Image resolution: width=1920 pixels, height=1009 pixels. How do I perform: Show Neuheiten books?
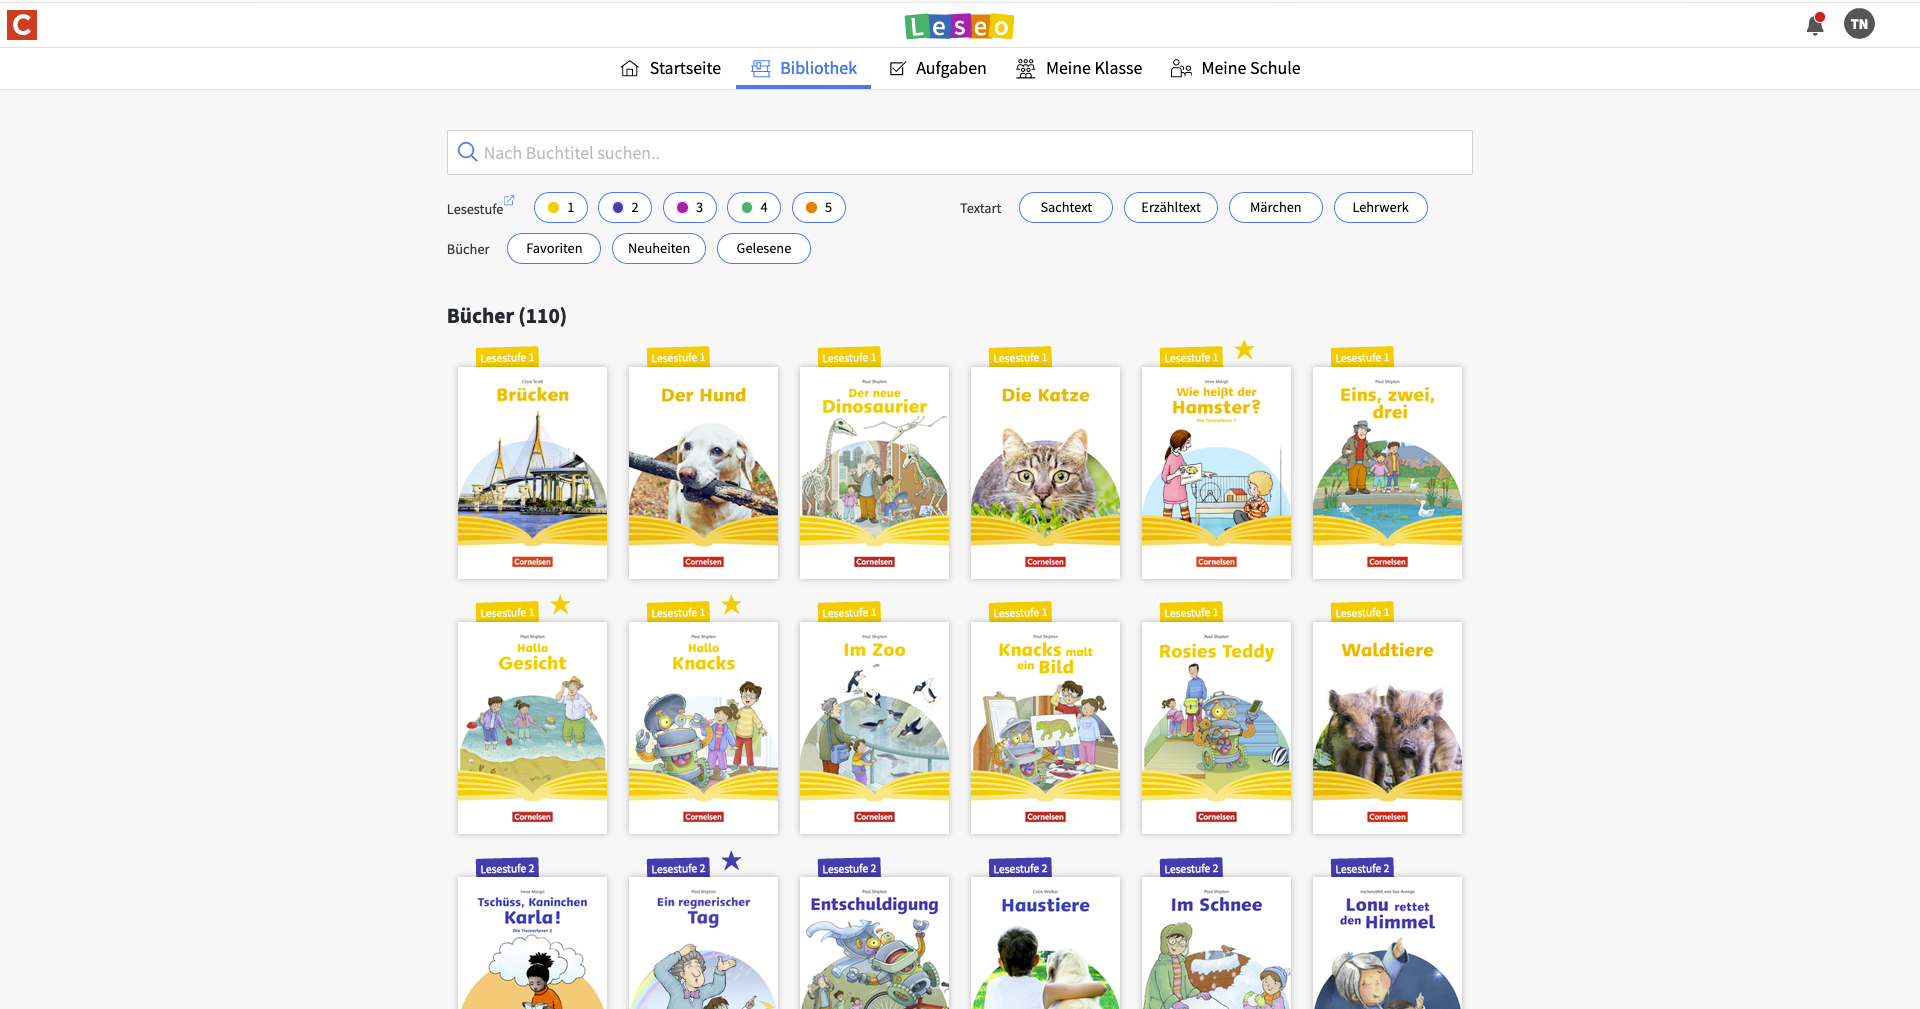coord(659,248)
